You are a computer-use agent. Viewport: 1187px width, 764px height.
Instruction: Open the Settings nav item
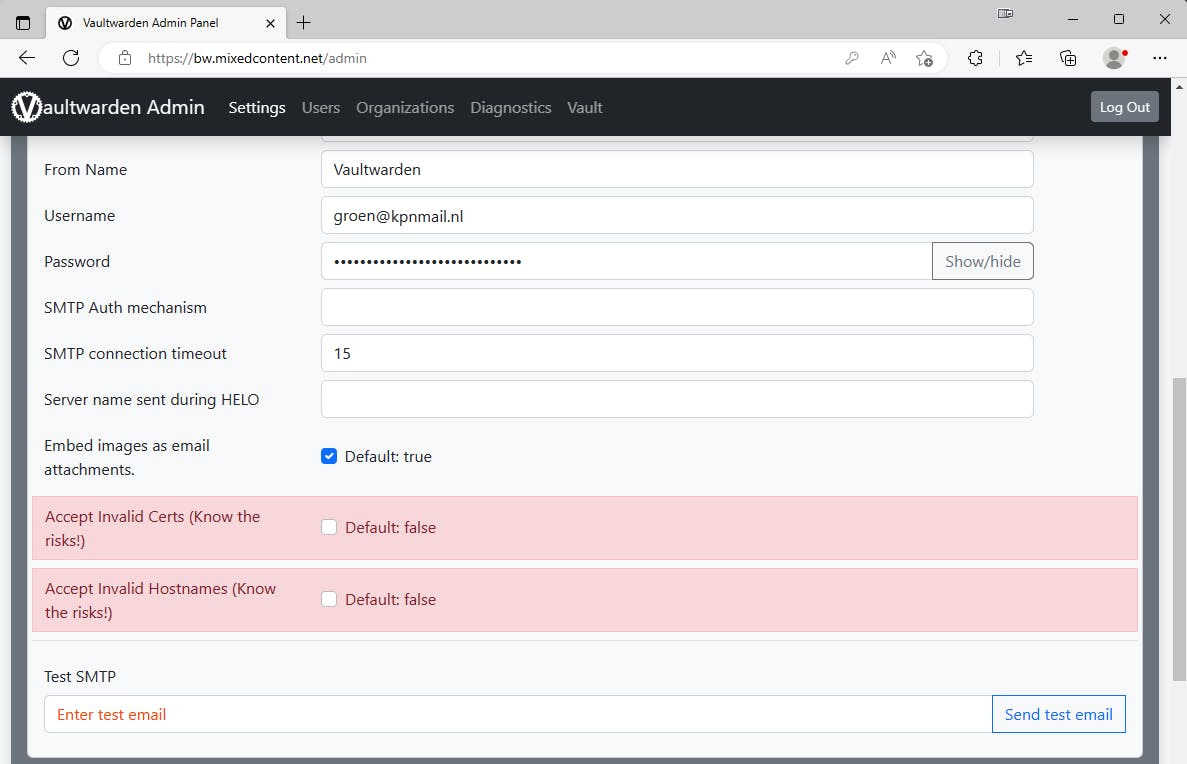[257, 108]
